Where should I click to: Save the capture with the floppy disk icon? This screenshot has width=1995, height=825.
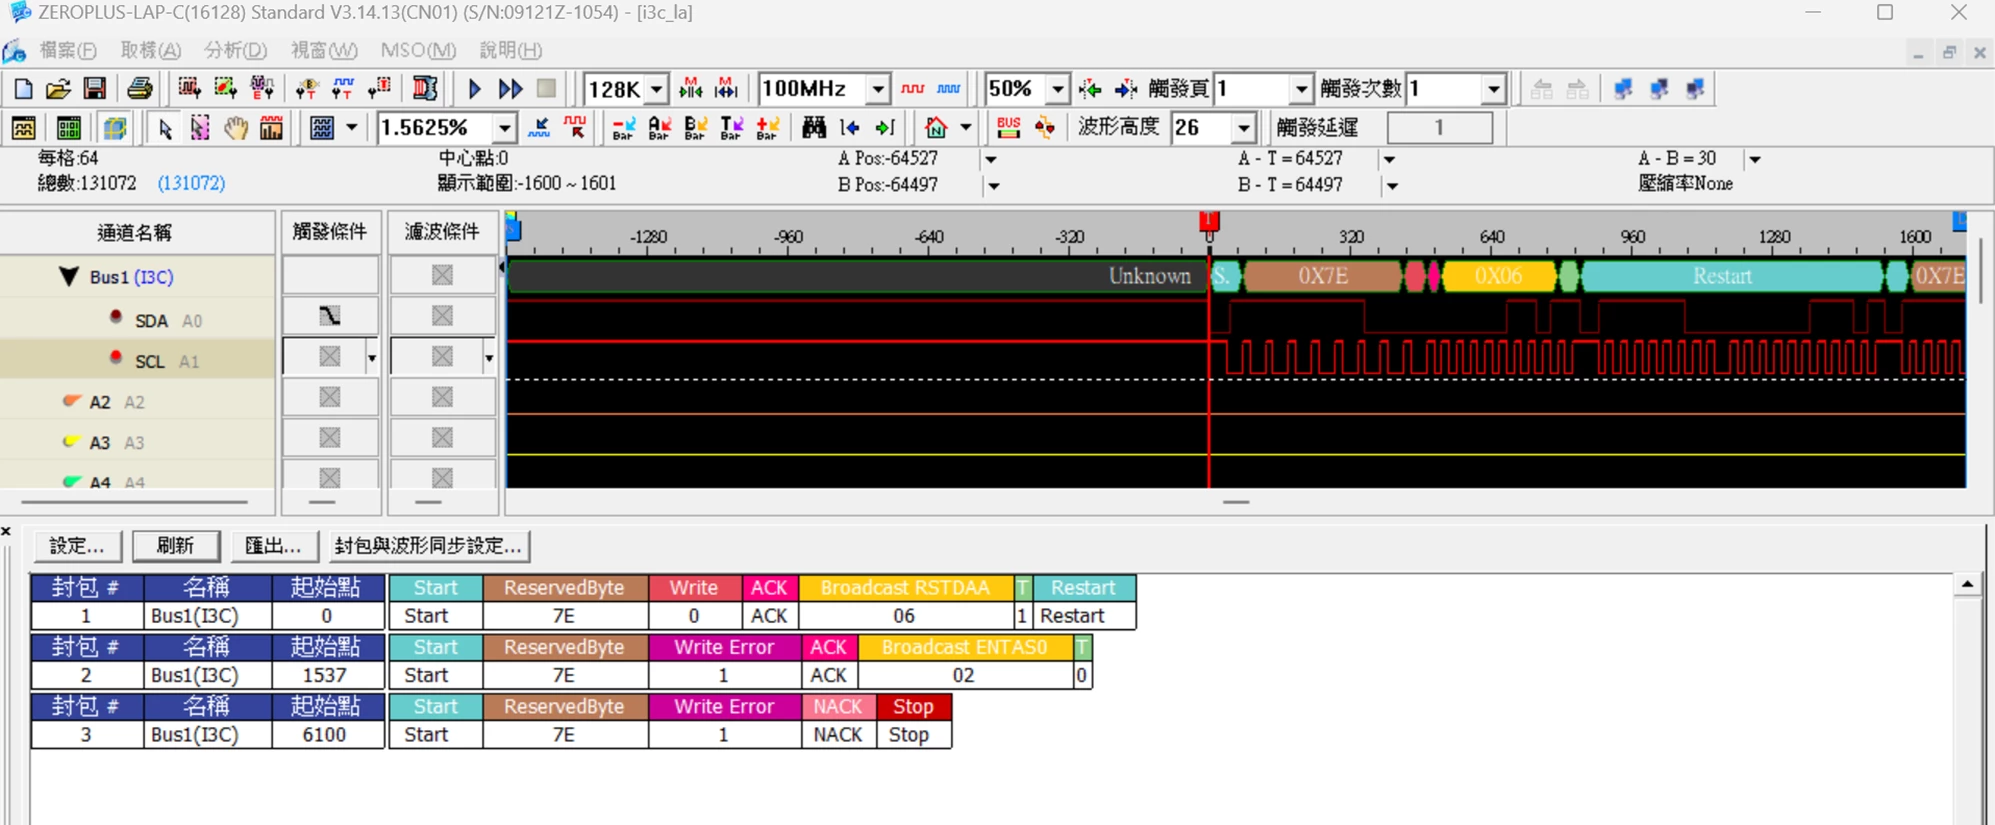(94, 89)
